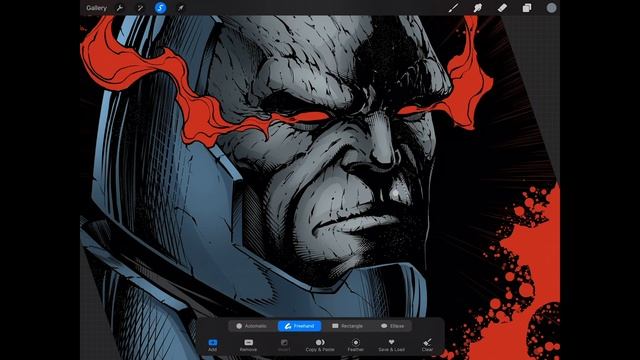Open the Gallery view

[x=96, y=8]
